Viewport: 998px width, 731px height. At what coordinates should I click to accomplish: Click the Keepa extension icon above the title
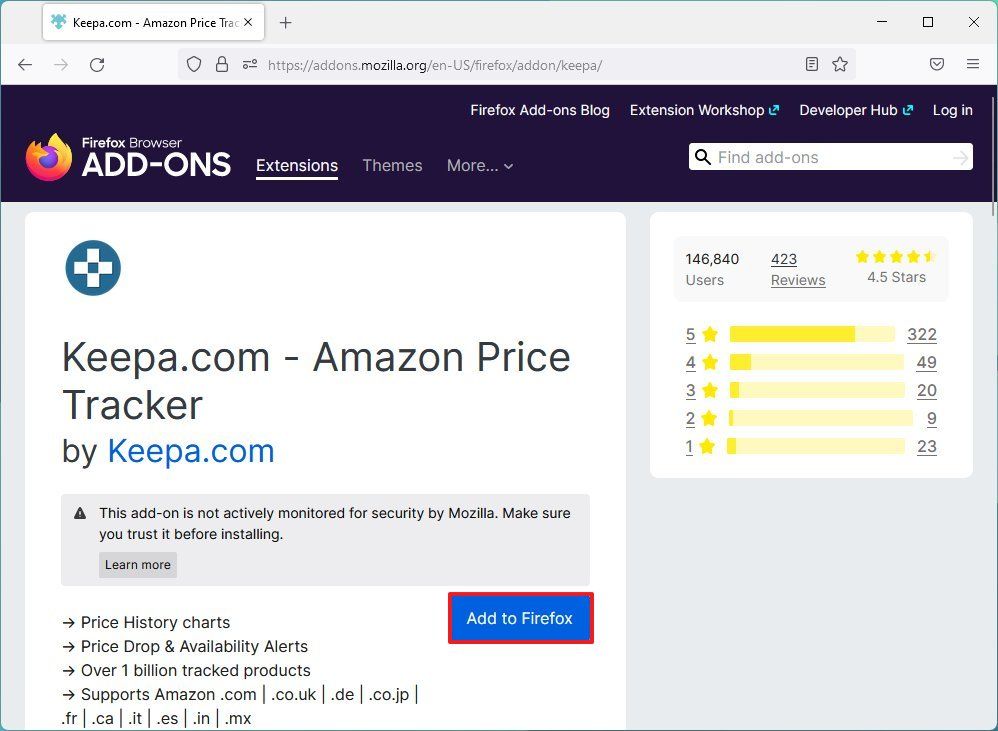click(x=93, y=268)
